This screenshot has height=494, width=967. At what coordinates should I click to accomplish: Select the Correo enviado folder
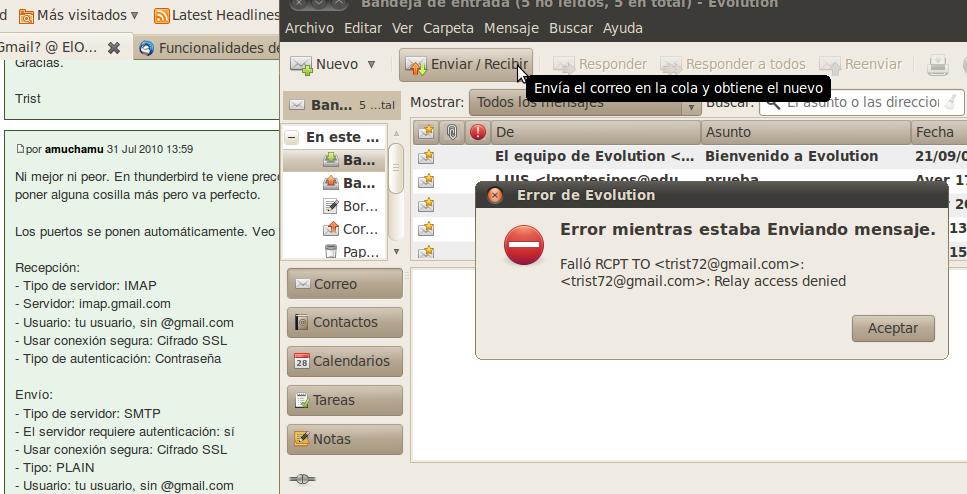335,229
